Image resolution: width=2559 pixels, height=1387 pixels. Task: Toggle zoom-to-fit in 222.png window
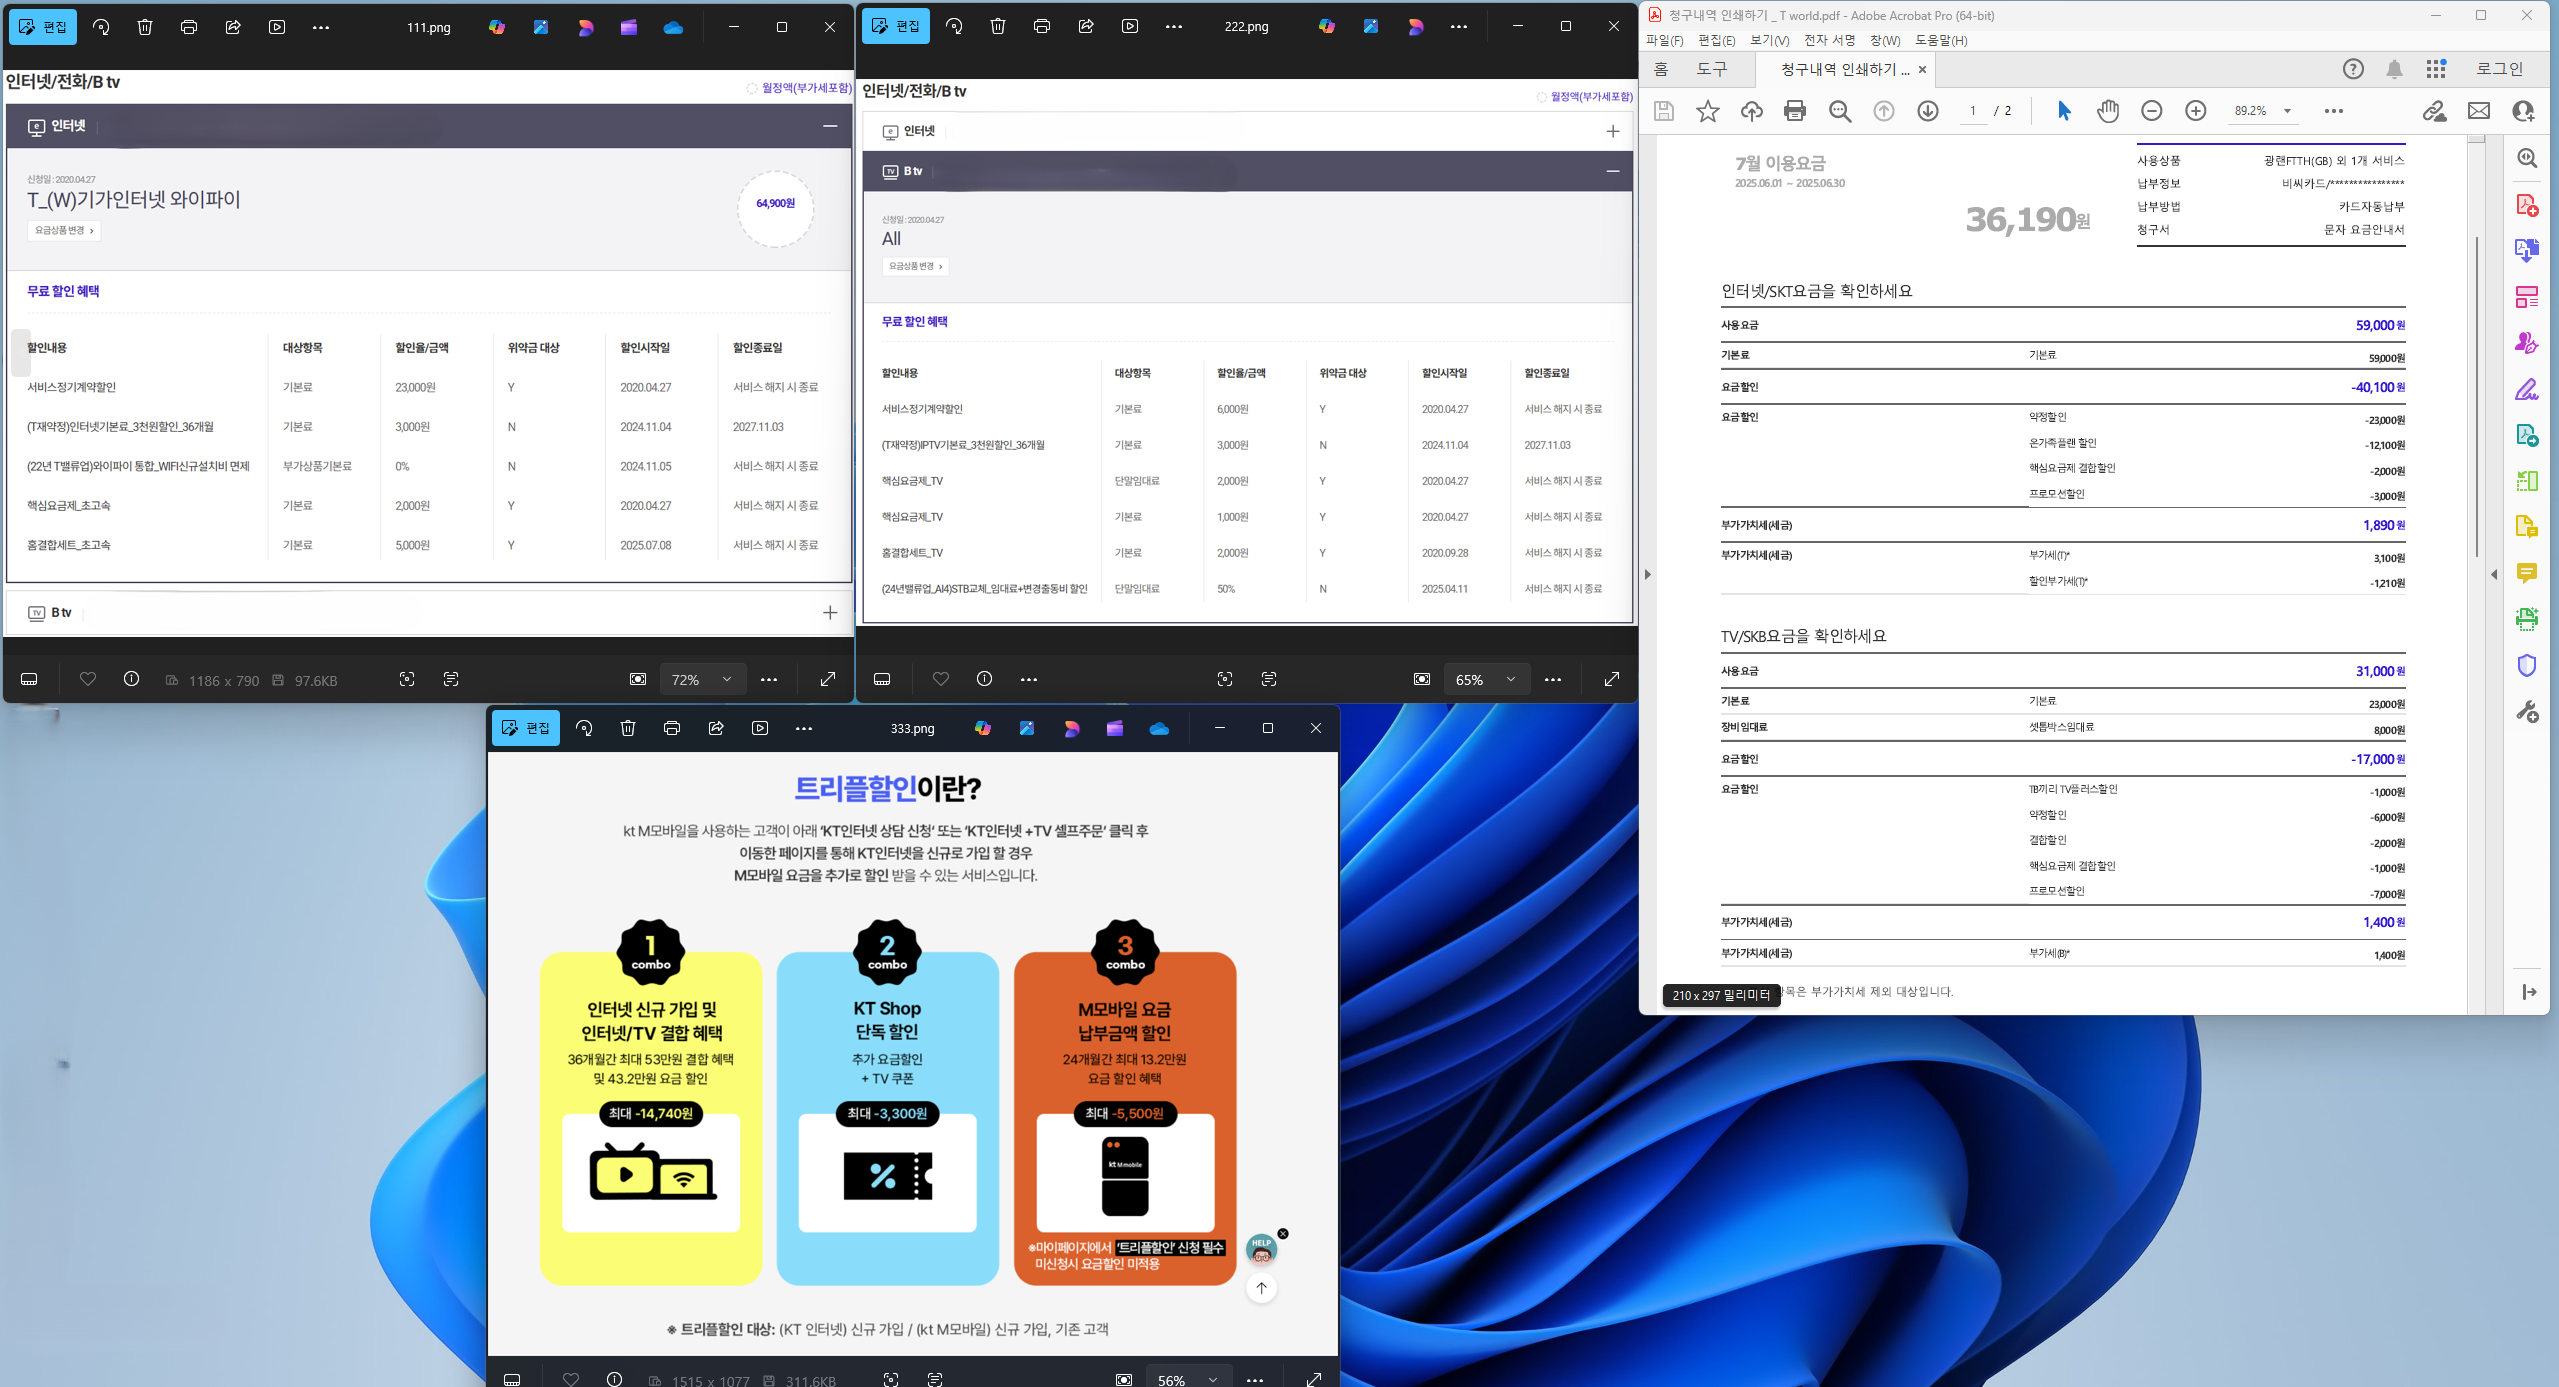pyautogui.click(x=1422, y=679)
